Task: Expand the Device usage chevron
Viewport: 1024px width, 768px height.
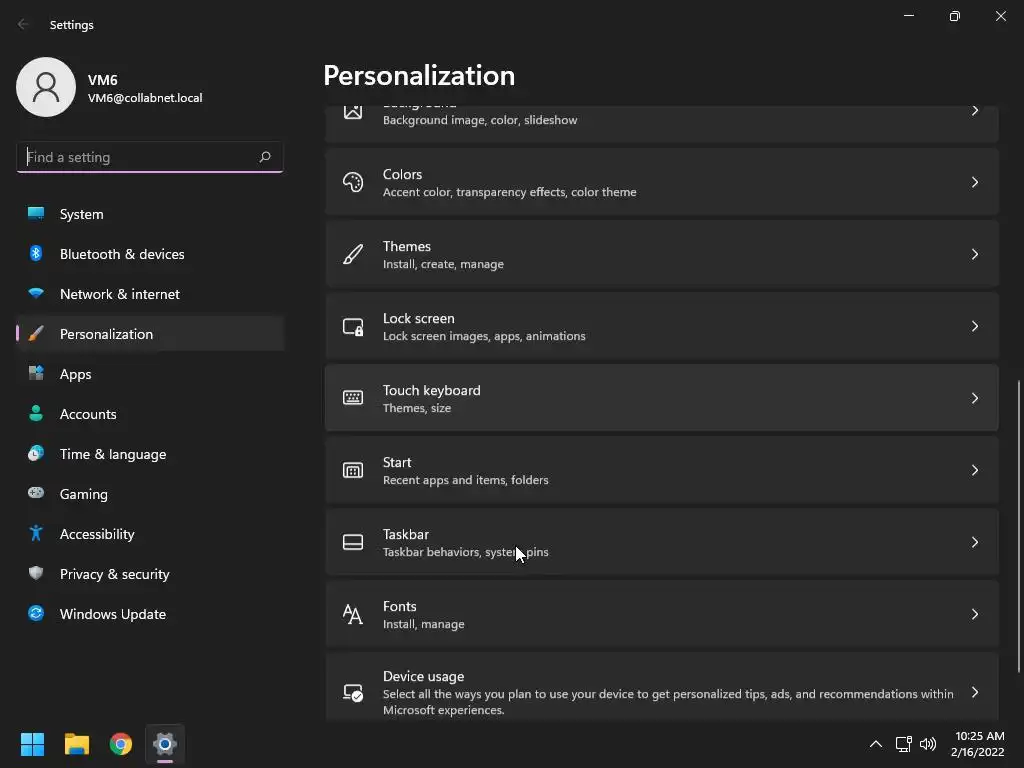Action: (975, 692)
